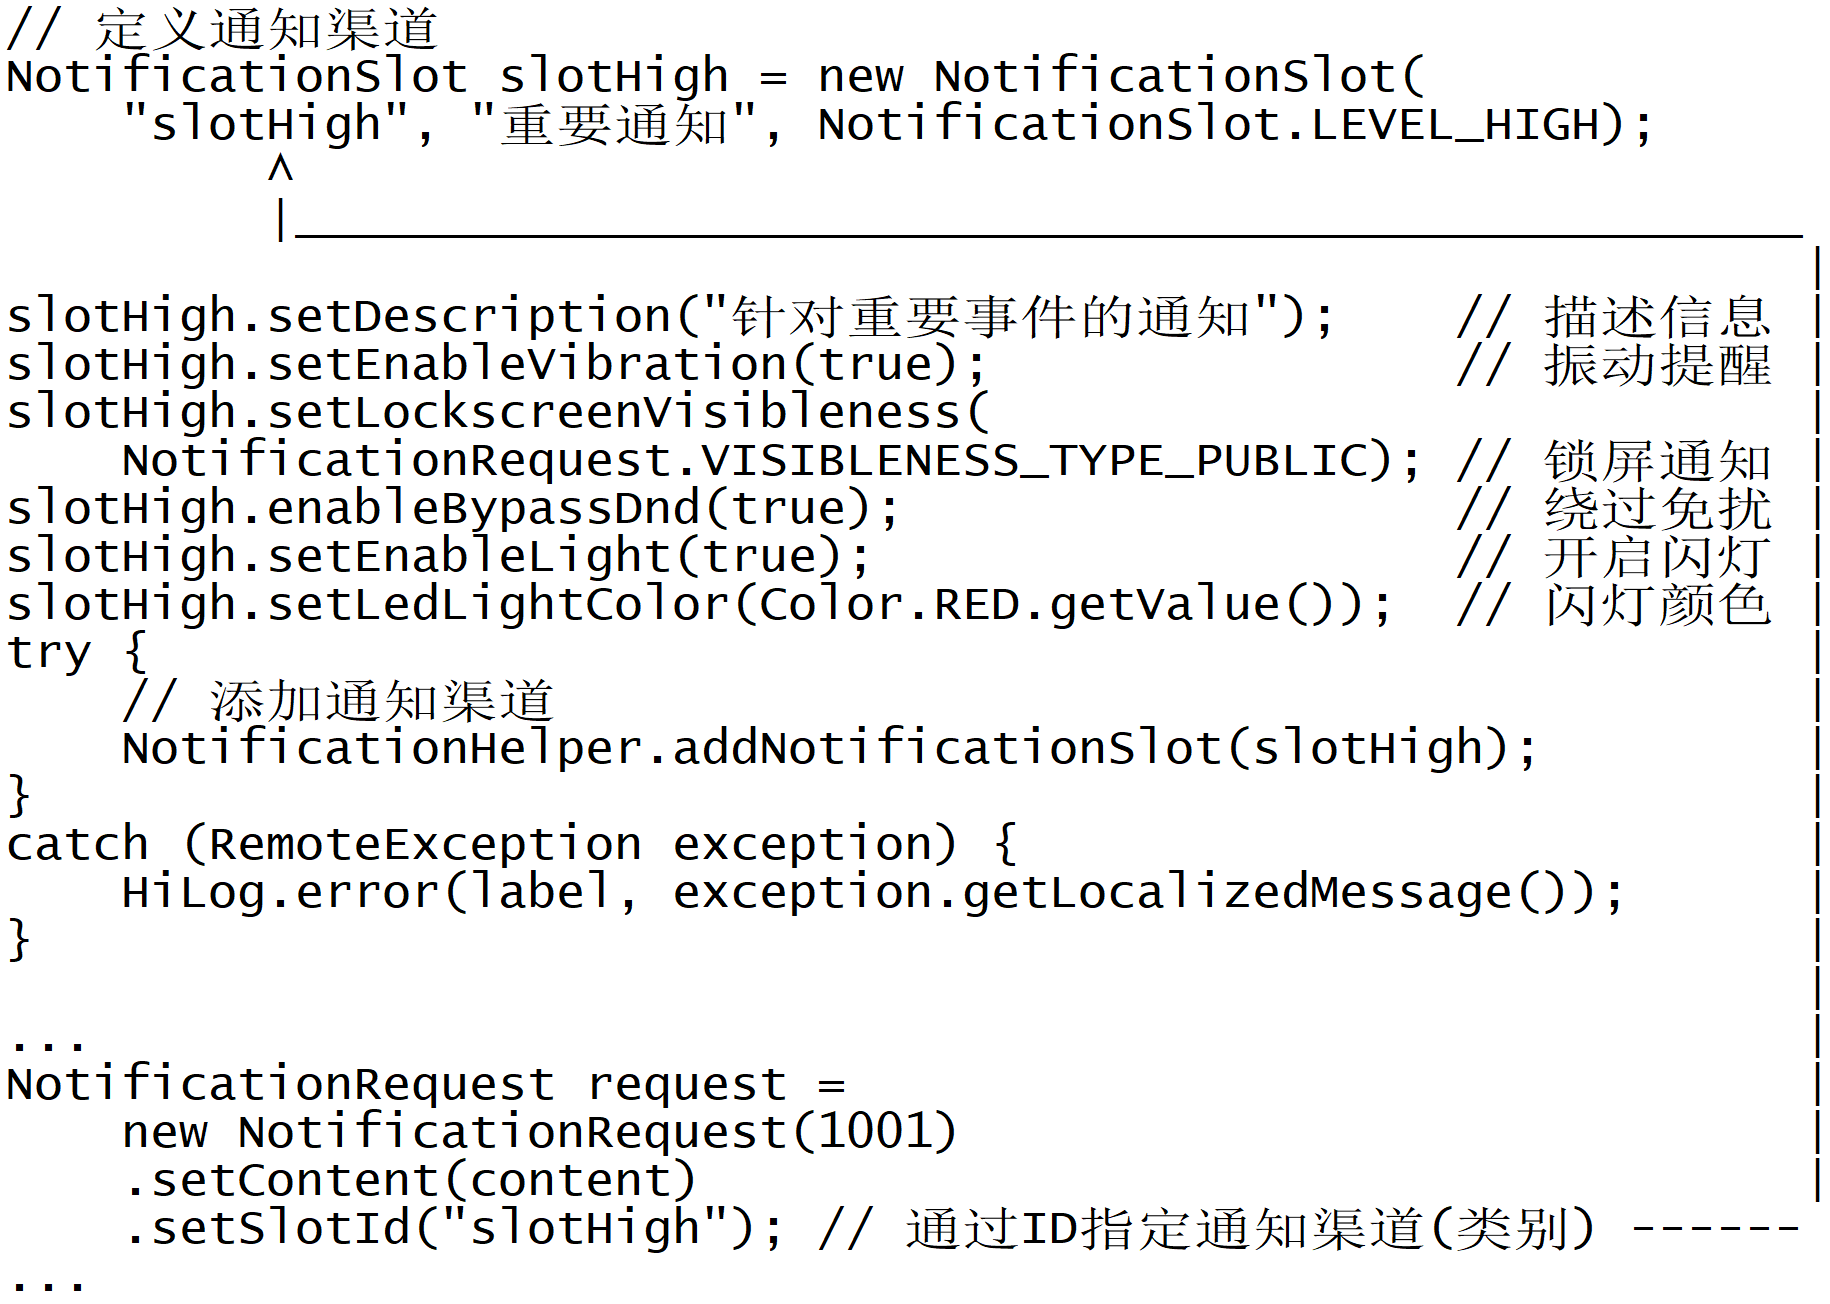Click the .setSlotId("slotHigh") call
1830x1304 pixels.
pos(453,1229)
